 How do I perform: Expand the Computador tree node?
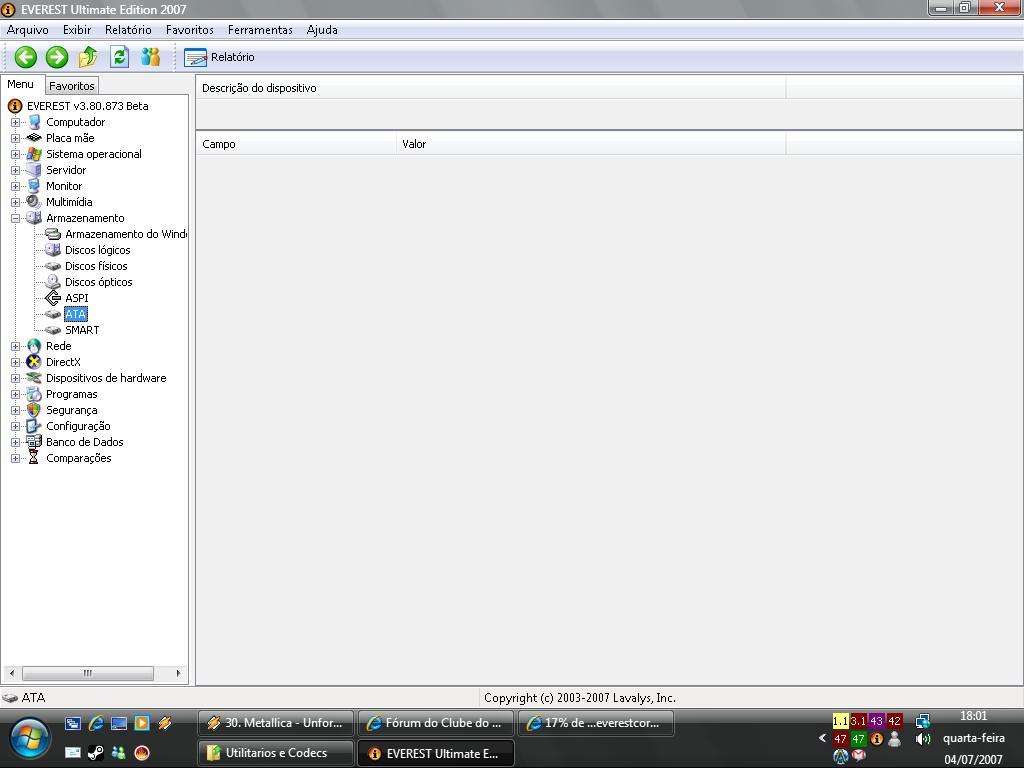click(x=15, y=122)
